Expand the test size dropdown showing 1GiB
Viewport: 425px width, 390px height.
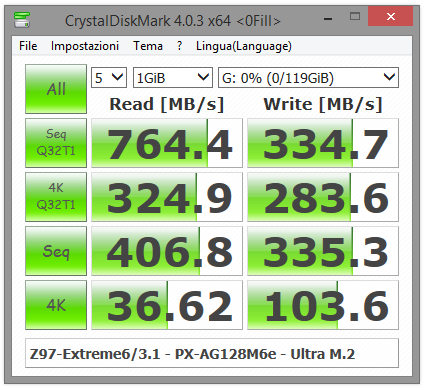[x=173, y=78]
